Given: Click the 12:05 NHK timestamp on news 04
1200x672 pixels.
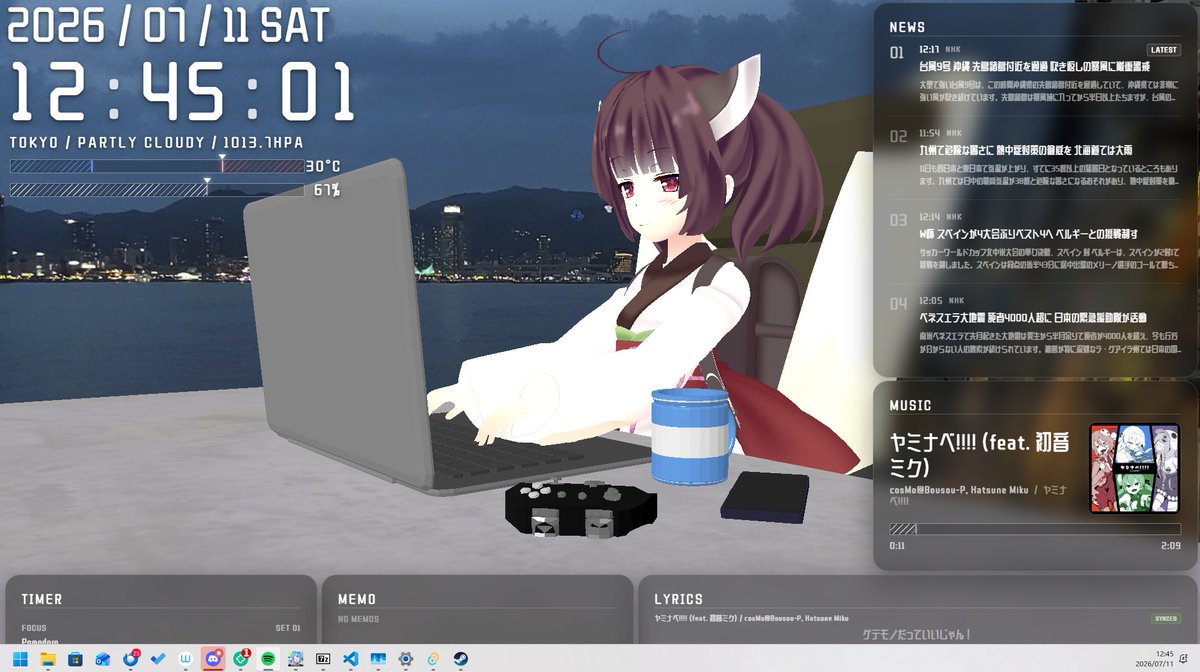Looking at the screenshot, I should [940, 300].
